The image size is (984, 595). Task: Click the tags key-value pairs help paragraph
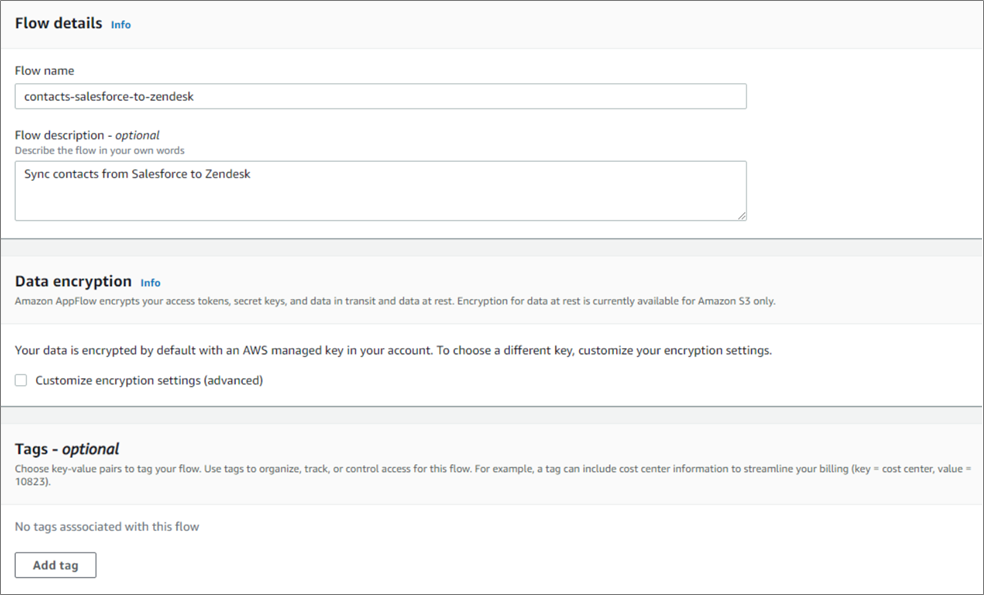click(x=493, y=475)
